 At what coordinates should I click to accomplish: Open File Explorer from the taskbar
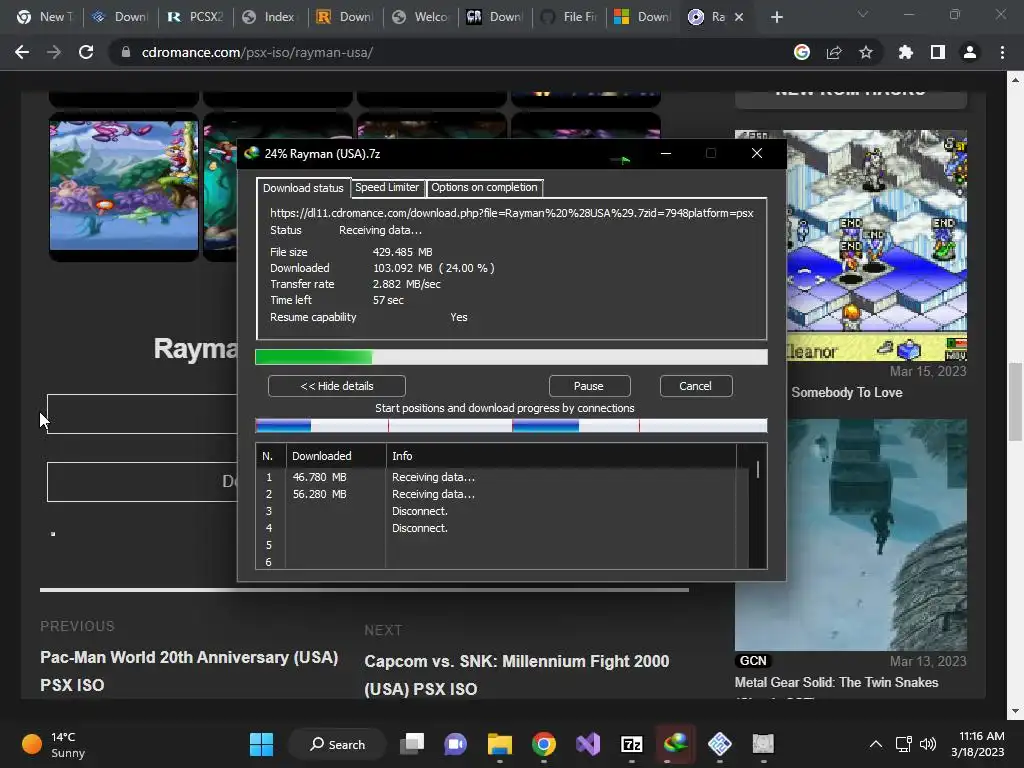pyautogui.click(x=499, y=744)
